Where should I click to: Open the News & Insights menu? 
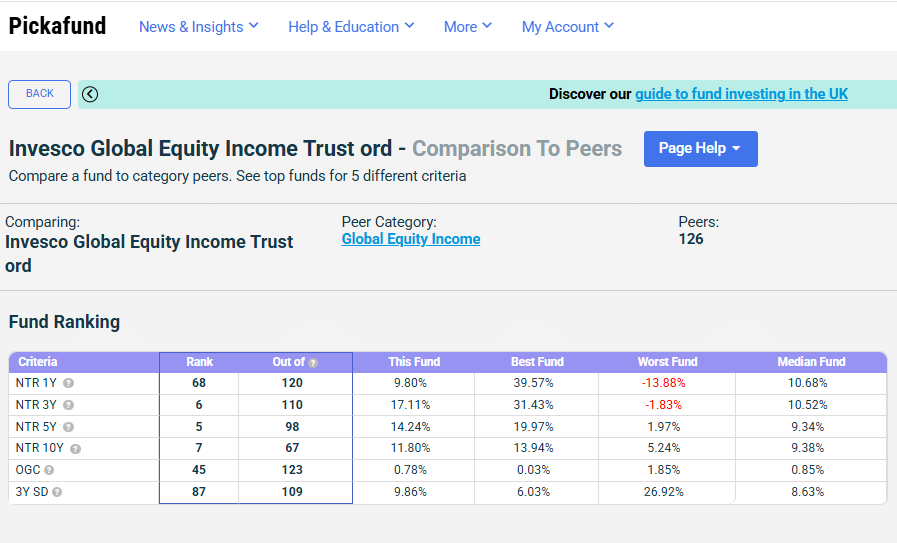point(199,27)
